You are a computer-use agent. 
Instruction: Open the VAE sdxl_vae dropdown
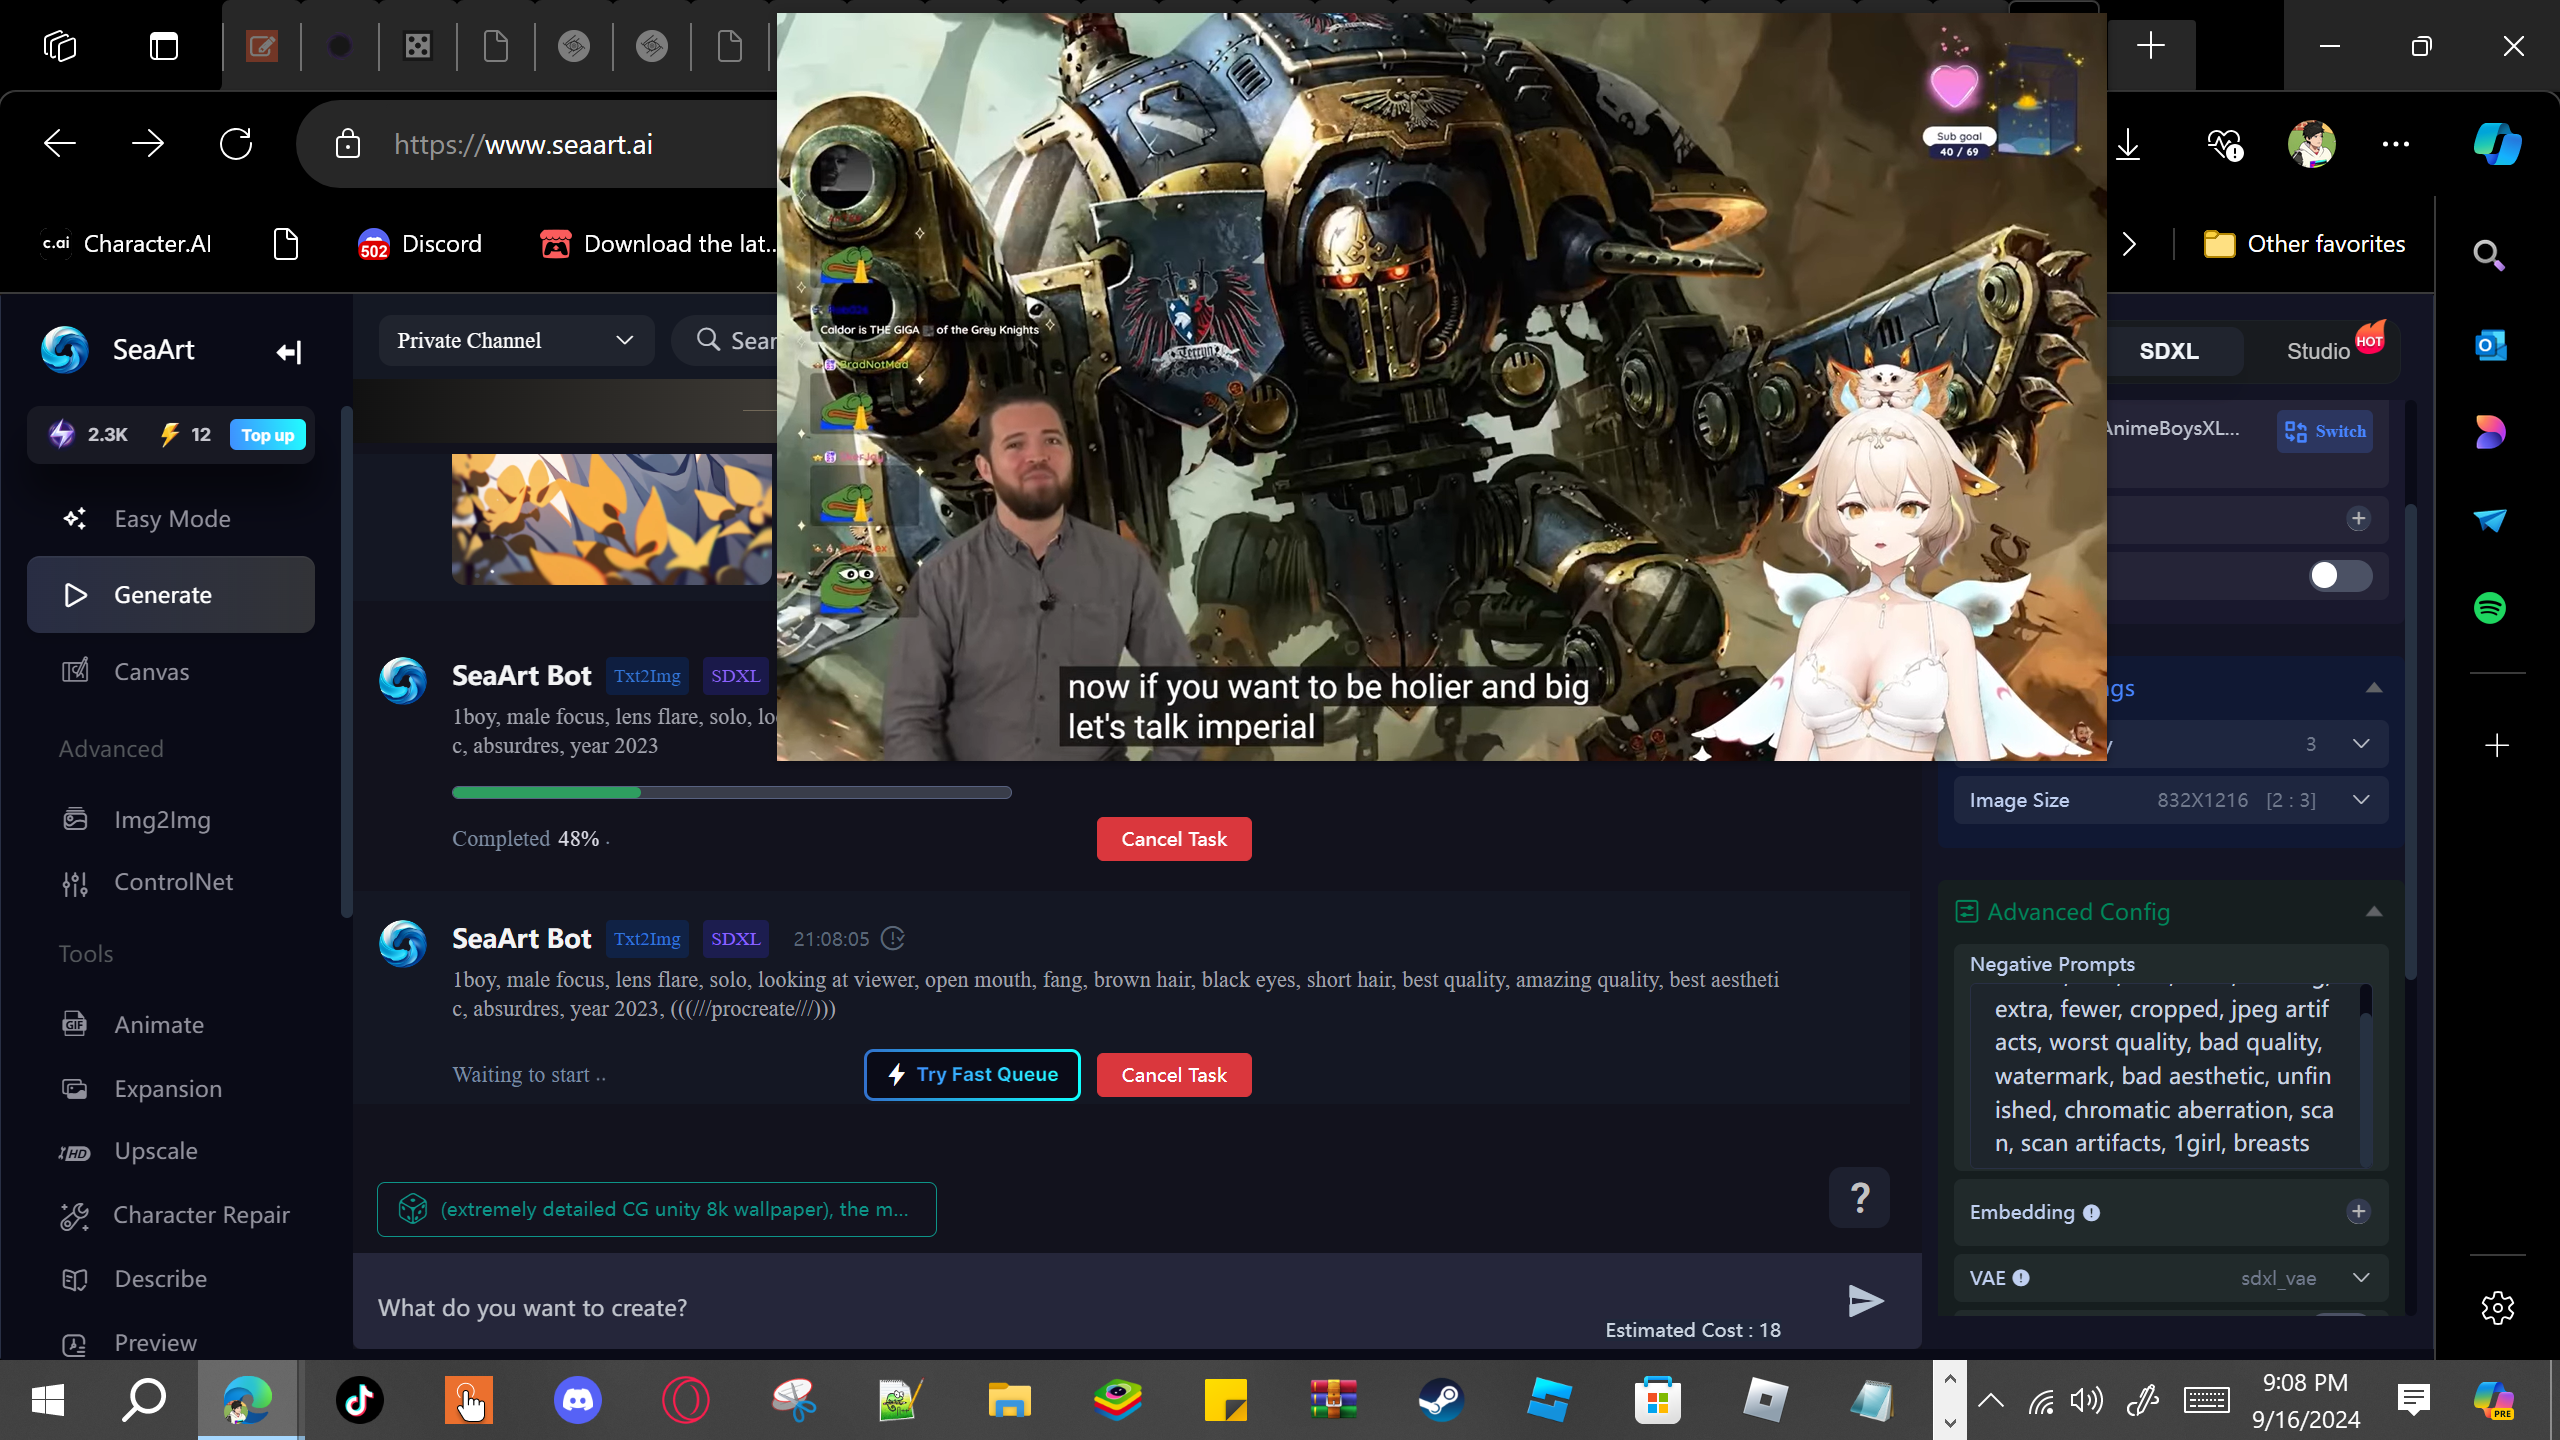pyautogui.click(x=2170, y=1278)
